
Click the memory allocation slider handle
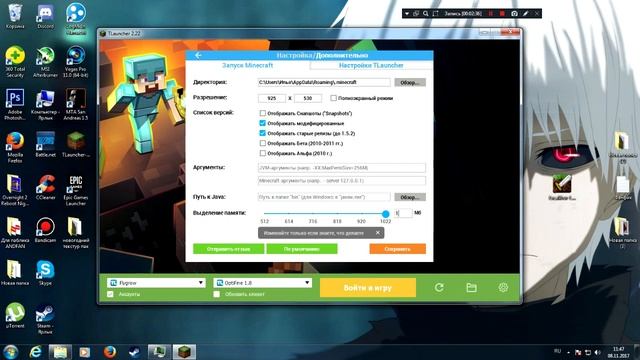pyautogui.click(x=385, y=213)
